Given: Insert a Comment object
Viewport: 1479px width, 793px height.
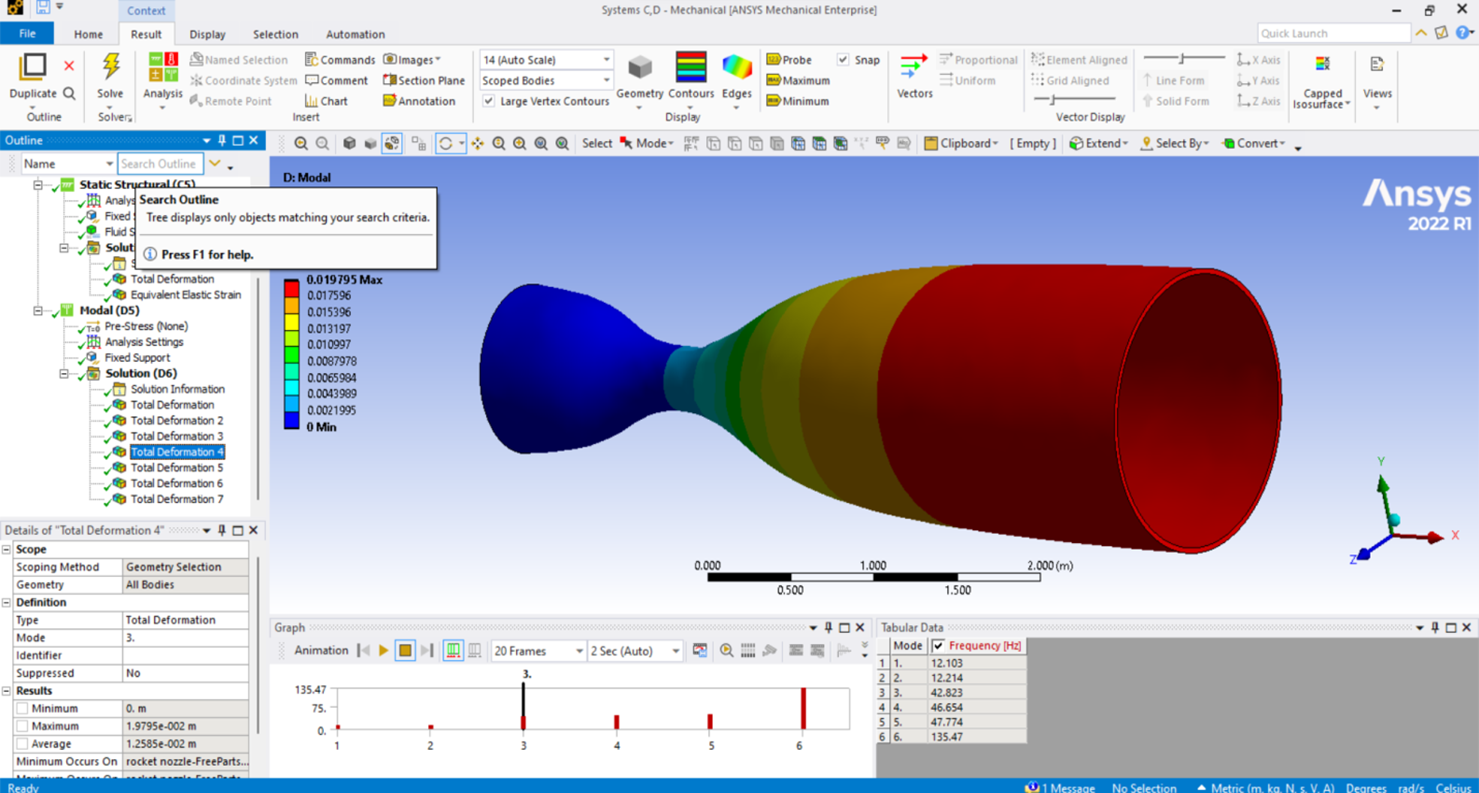Looking at the screenshot, I should [x=337, y=81].
